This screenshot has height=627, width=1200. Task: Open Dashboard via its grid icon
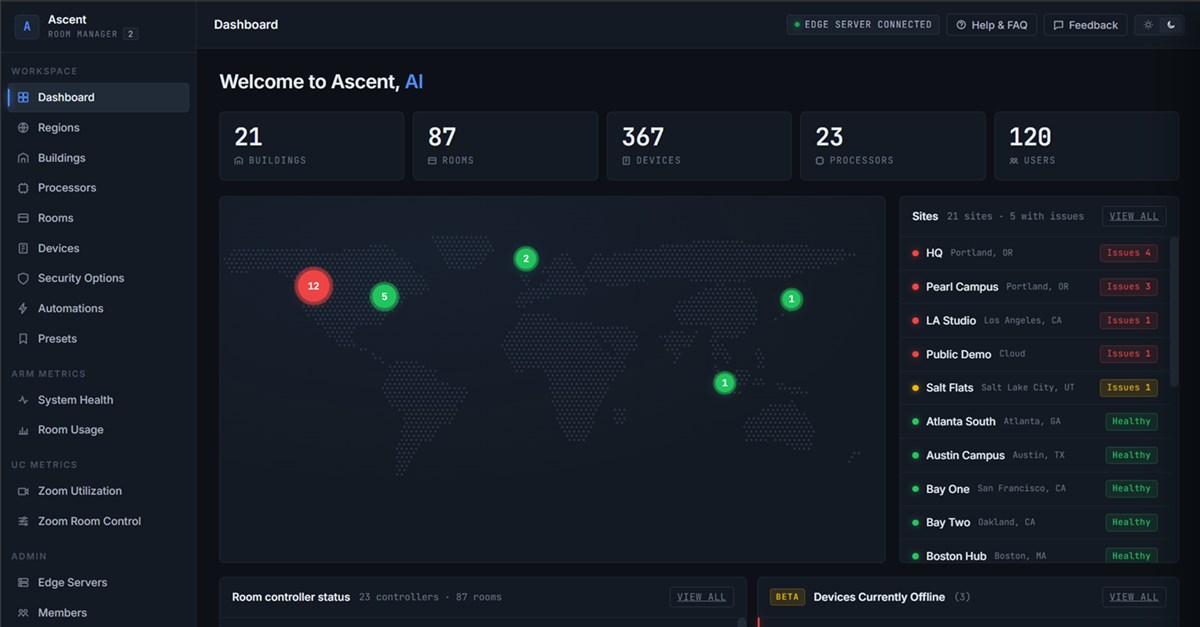point(24,97)
